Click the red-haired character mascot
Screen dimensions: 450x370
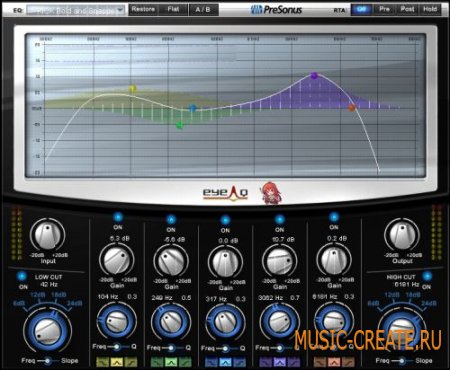(271, 193)
